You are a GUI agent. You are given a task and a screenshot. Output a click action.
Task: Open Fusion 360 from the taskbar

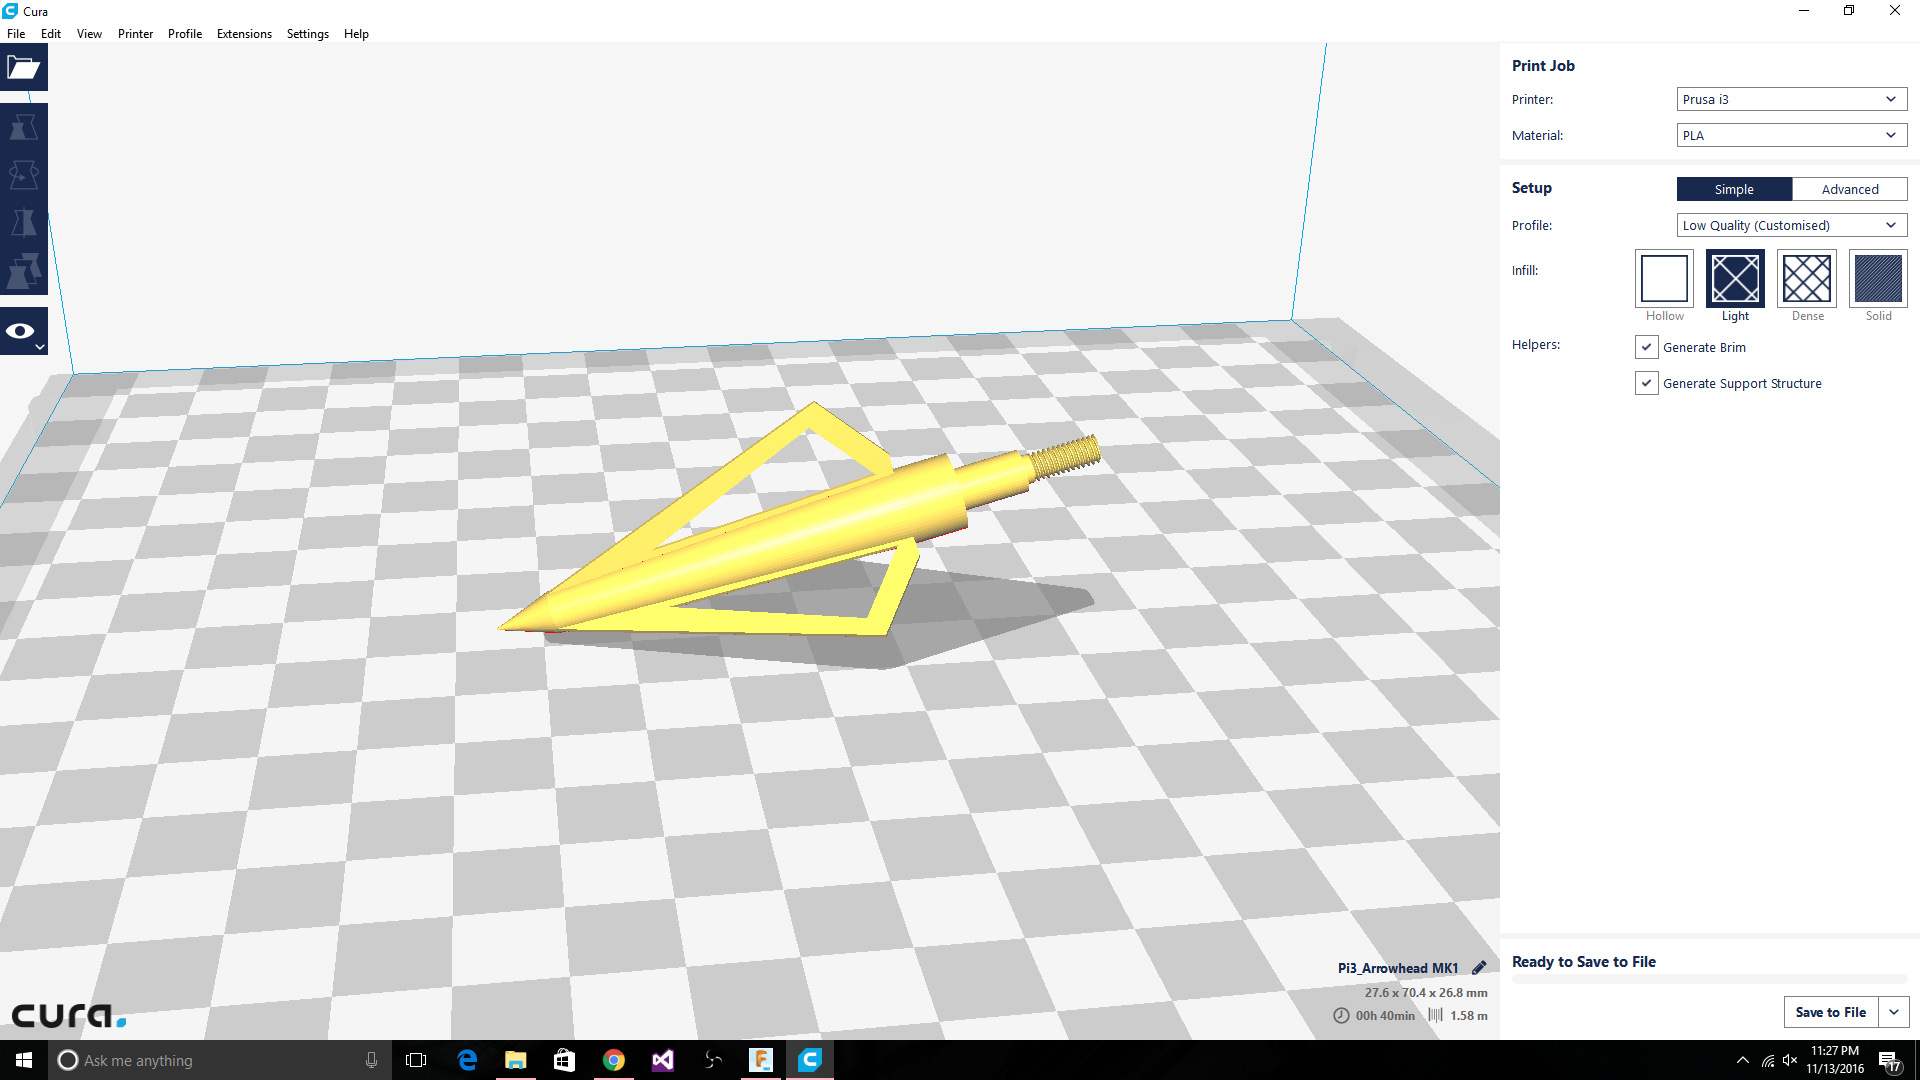(x=761, y=1060)
